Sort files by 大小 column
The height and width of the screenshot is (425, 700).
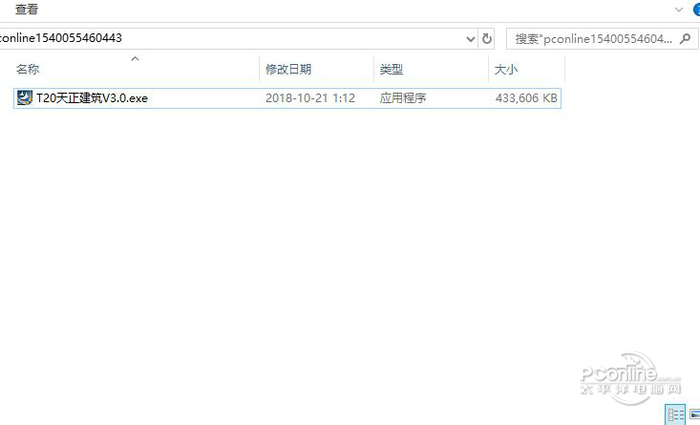point(506,69)
